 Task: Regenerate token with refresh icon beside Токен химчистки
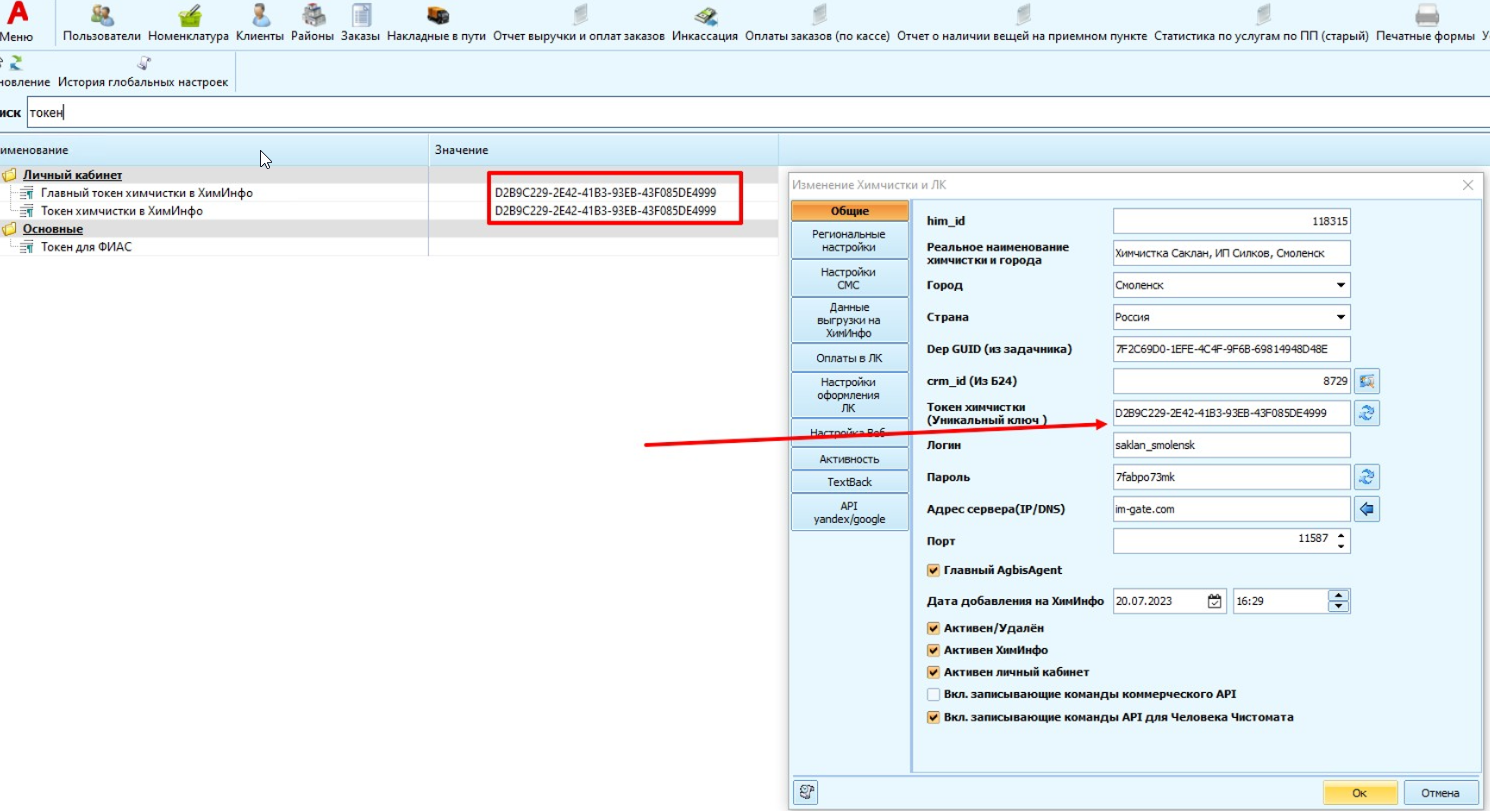[x=1367, y=413]
